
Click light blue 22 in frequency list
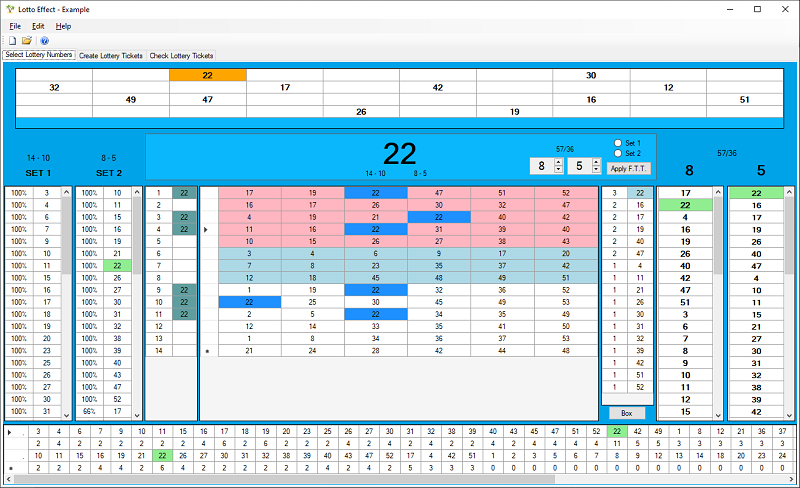tap(640, 193)
